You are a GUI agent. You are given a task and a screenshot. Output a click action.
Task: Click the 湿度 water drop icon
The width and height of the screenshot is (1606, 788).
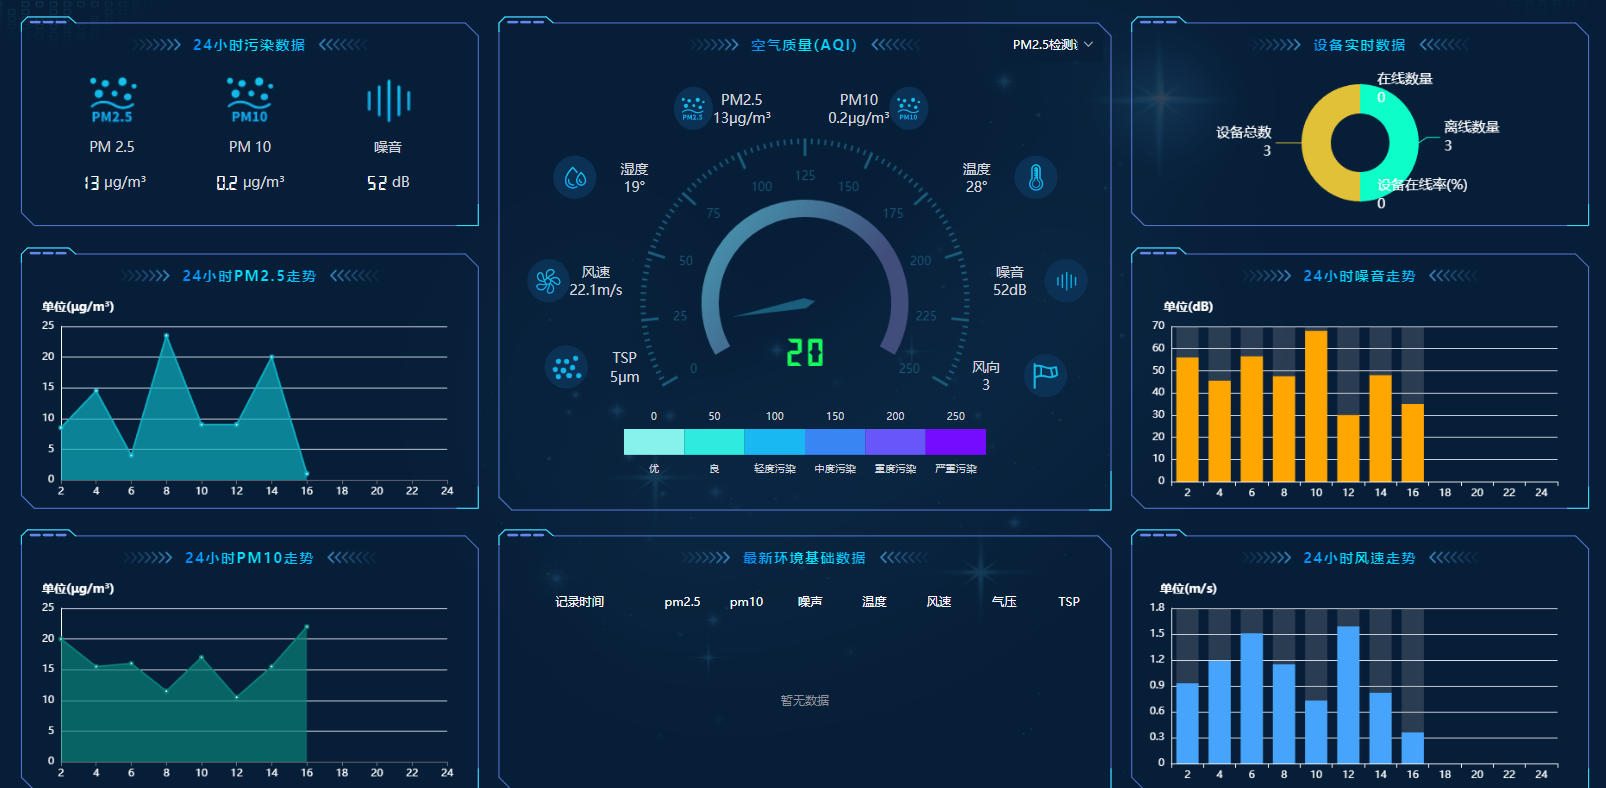pos(575,177)
